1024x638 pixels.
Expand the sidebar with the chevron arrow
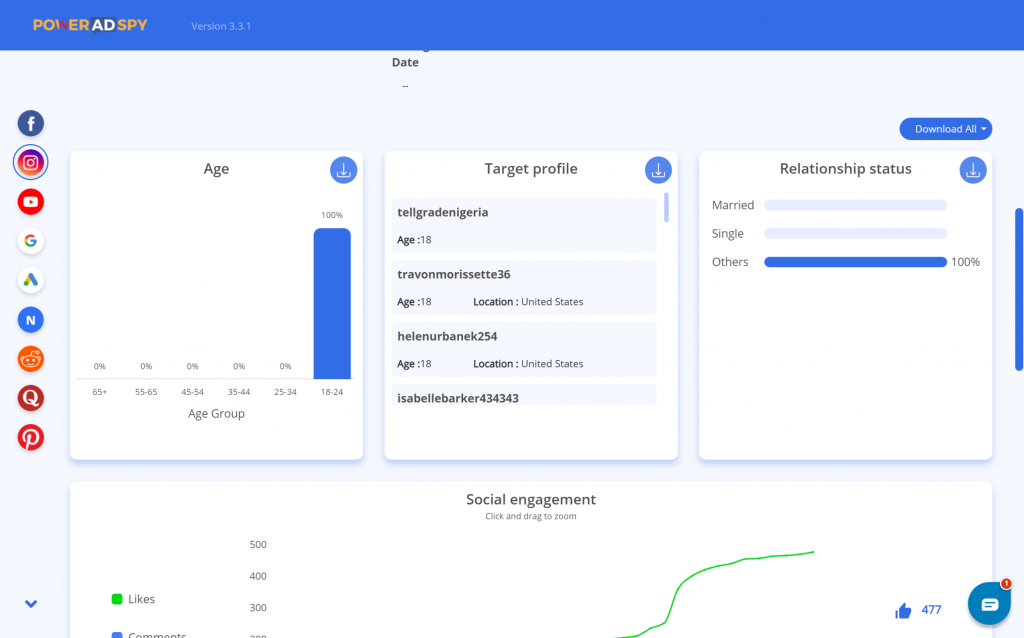click(30, 603)
